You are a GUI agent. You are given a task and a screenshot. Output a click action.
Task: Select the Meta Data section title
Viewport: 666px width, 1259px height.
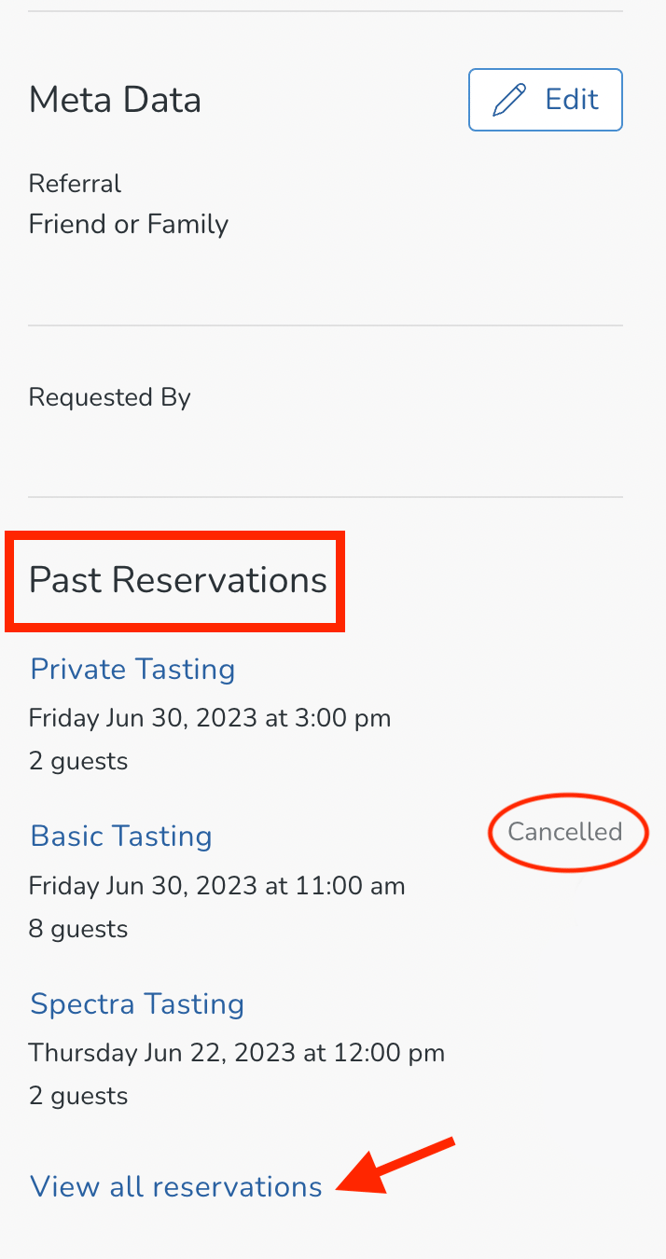(114, 99)
